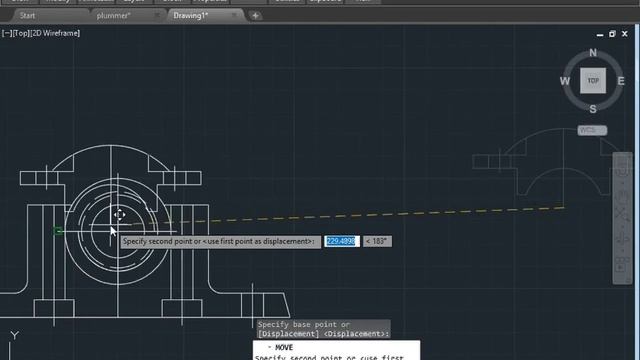Click the 'Specify second point' prompt tooltip

pyautogui.click(x=220, y=241)
